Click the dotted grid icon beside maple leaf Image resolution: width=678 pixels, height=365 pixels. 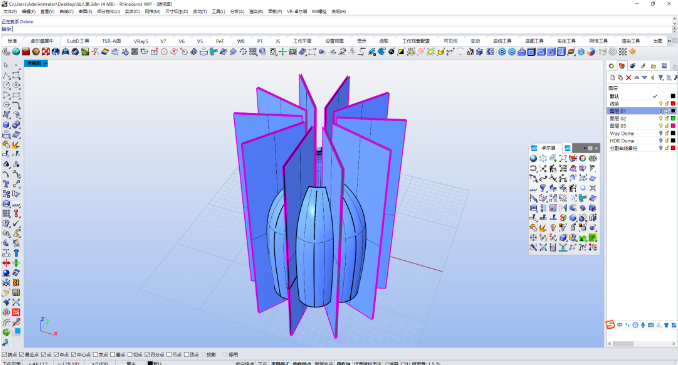click(x=623, y=52)
